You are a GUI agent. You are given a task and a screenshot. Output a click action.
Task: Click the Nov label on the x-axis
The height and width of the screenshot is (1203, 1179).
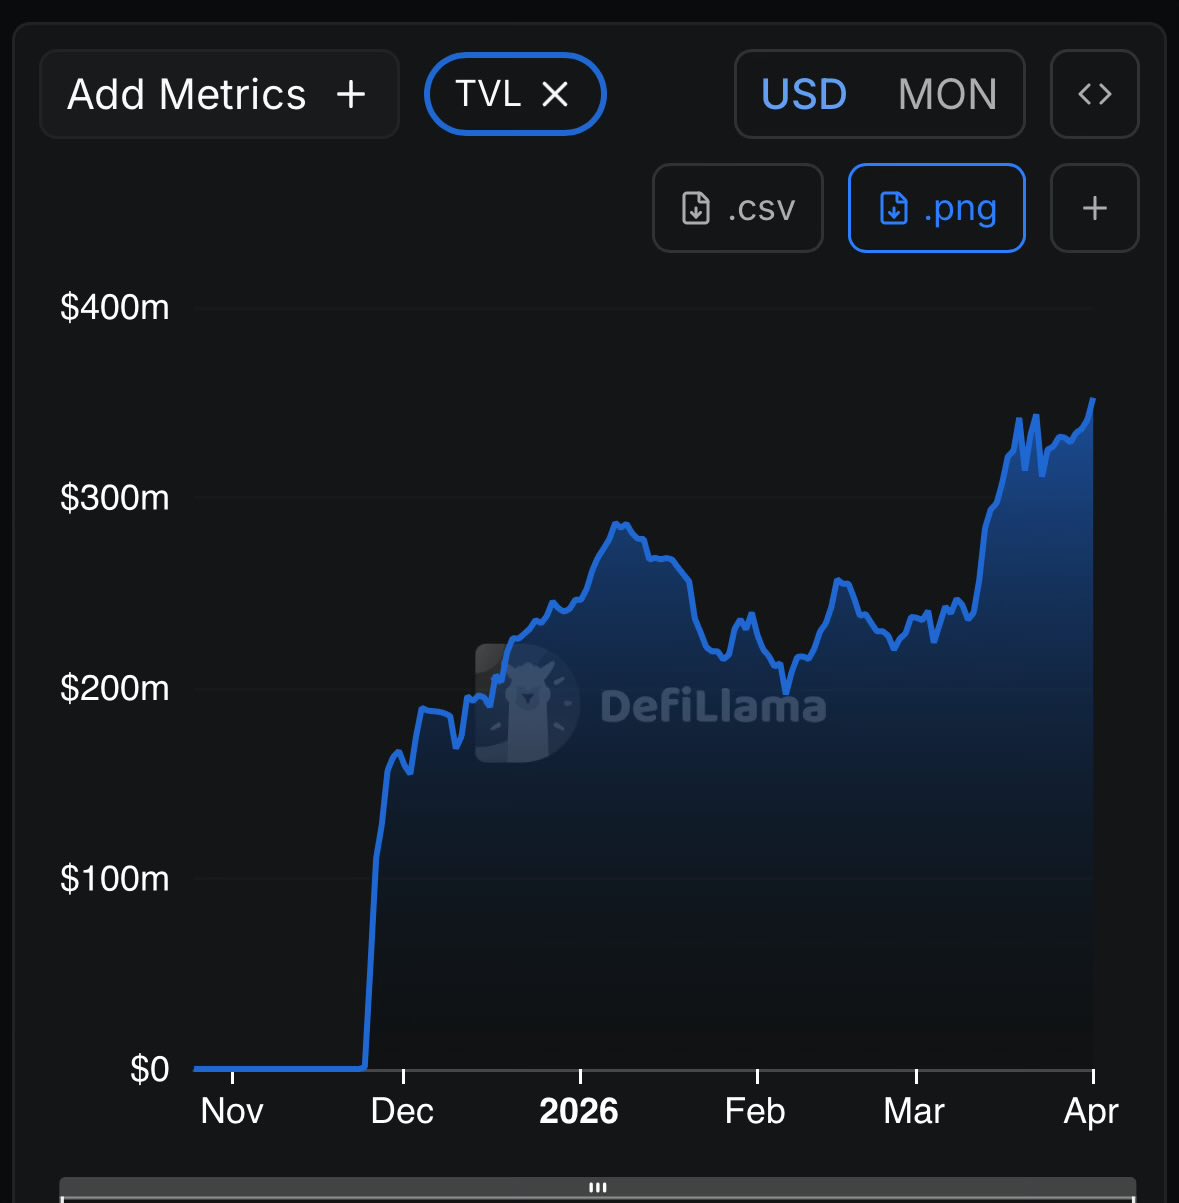pos(232,1111)
